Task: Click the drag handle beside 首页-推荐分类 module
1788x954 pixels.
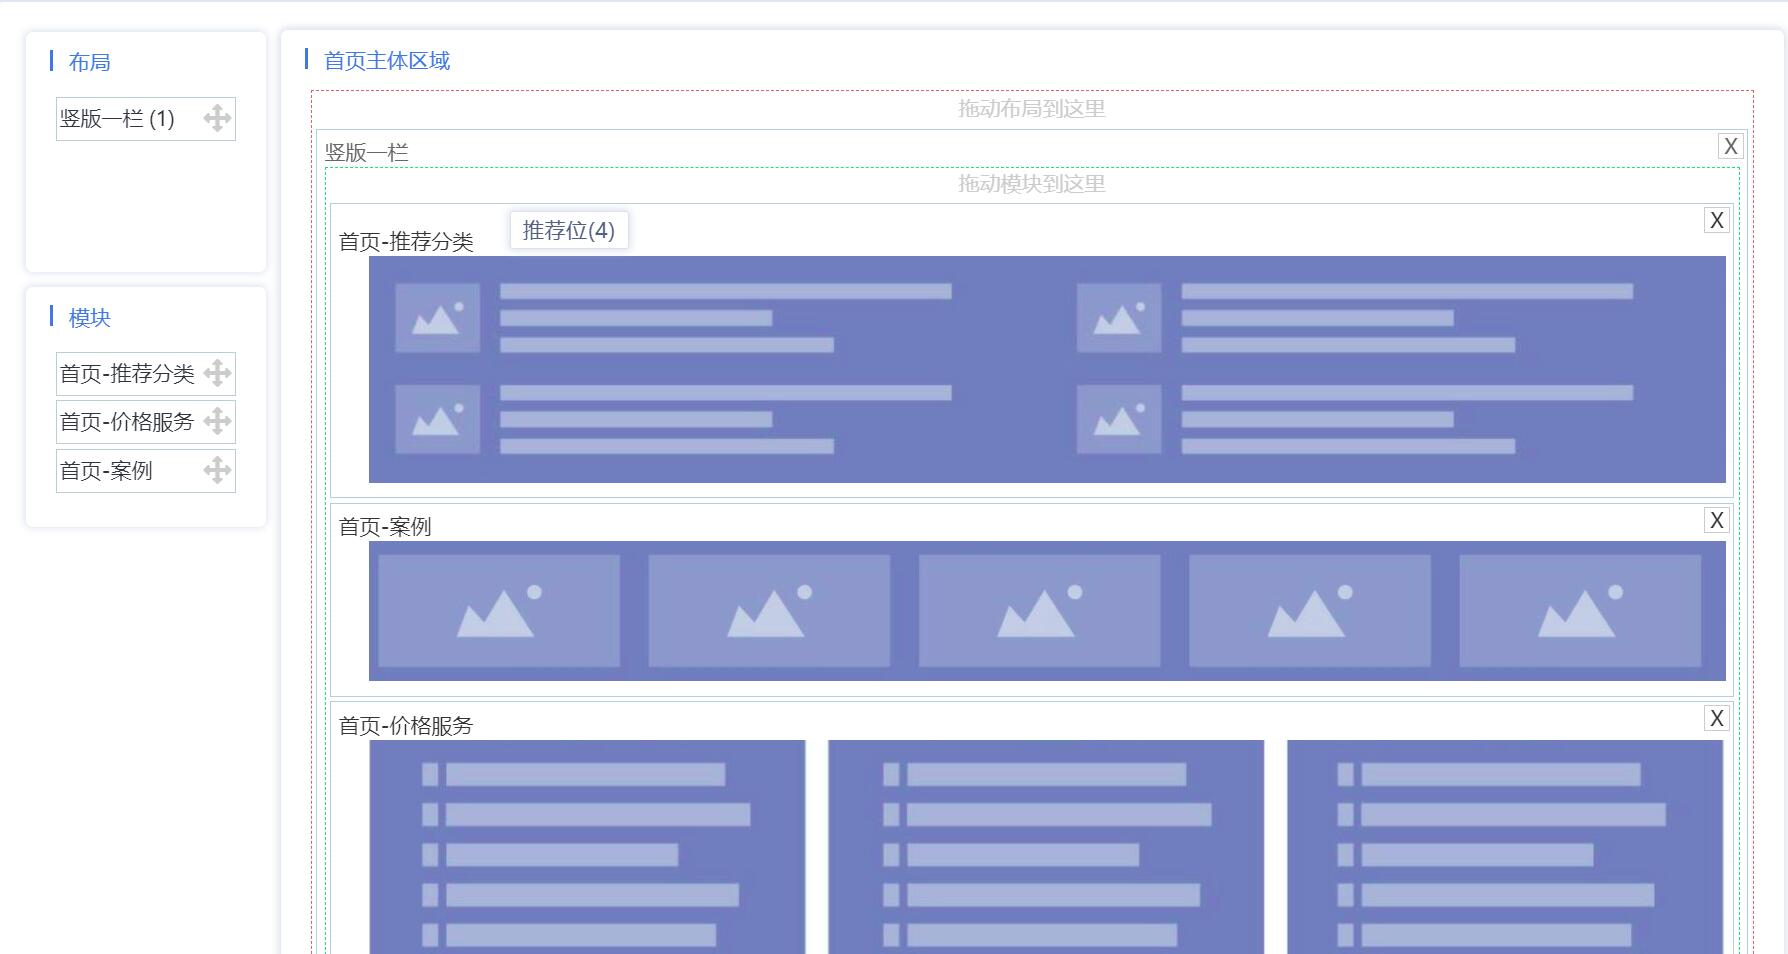Action: [216, 374]
